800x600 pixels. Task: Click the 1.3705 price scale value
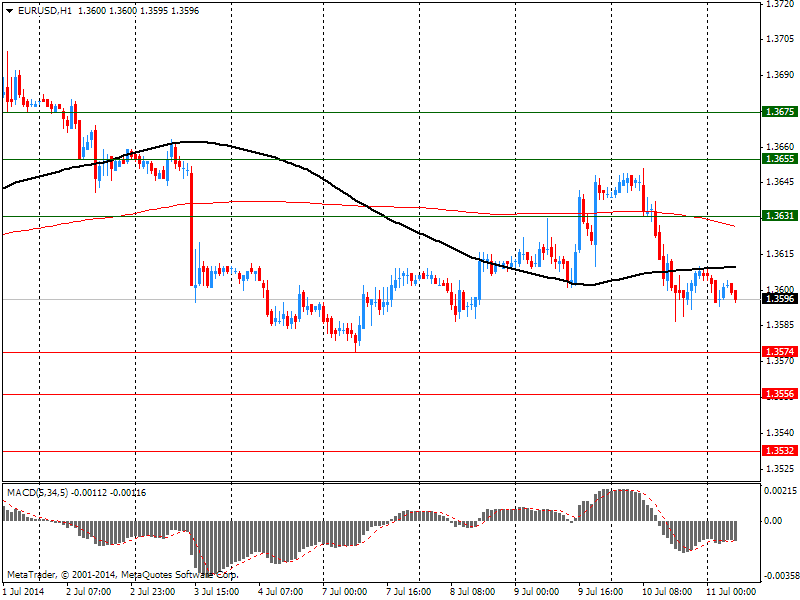pos(780,39)
